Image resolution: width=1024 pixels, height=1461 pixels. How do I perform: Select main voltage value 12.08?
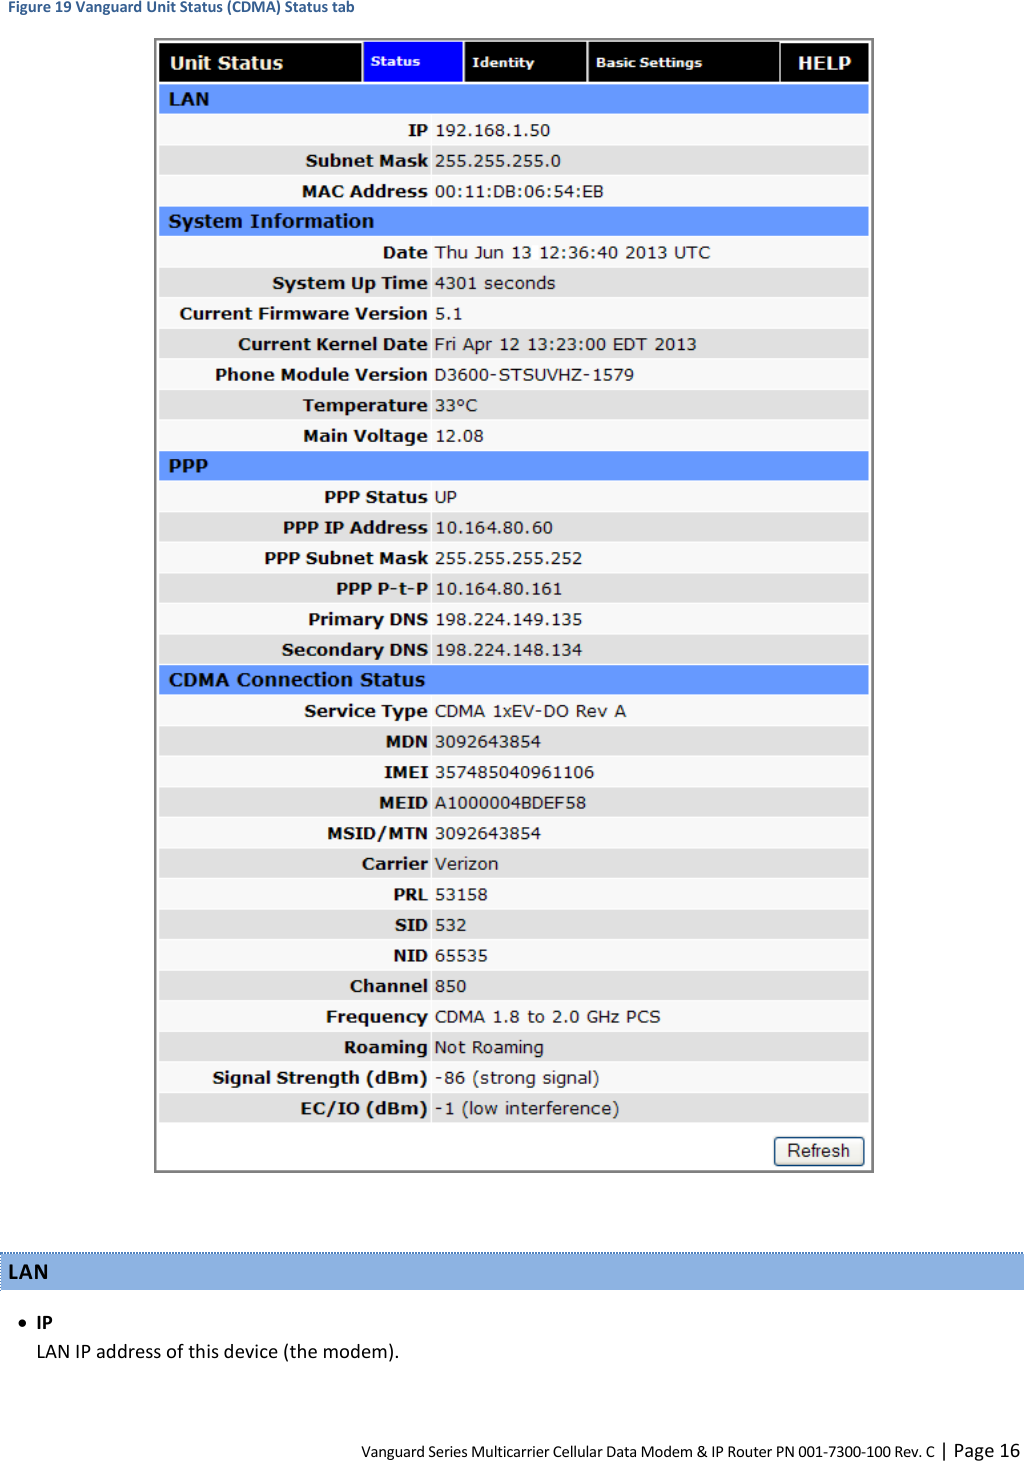pyautogui.click(x=459, y=436)
